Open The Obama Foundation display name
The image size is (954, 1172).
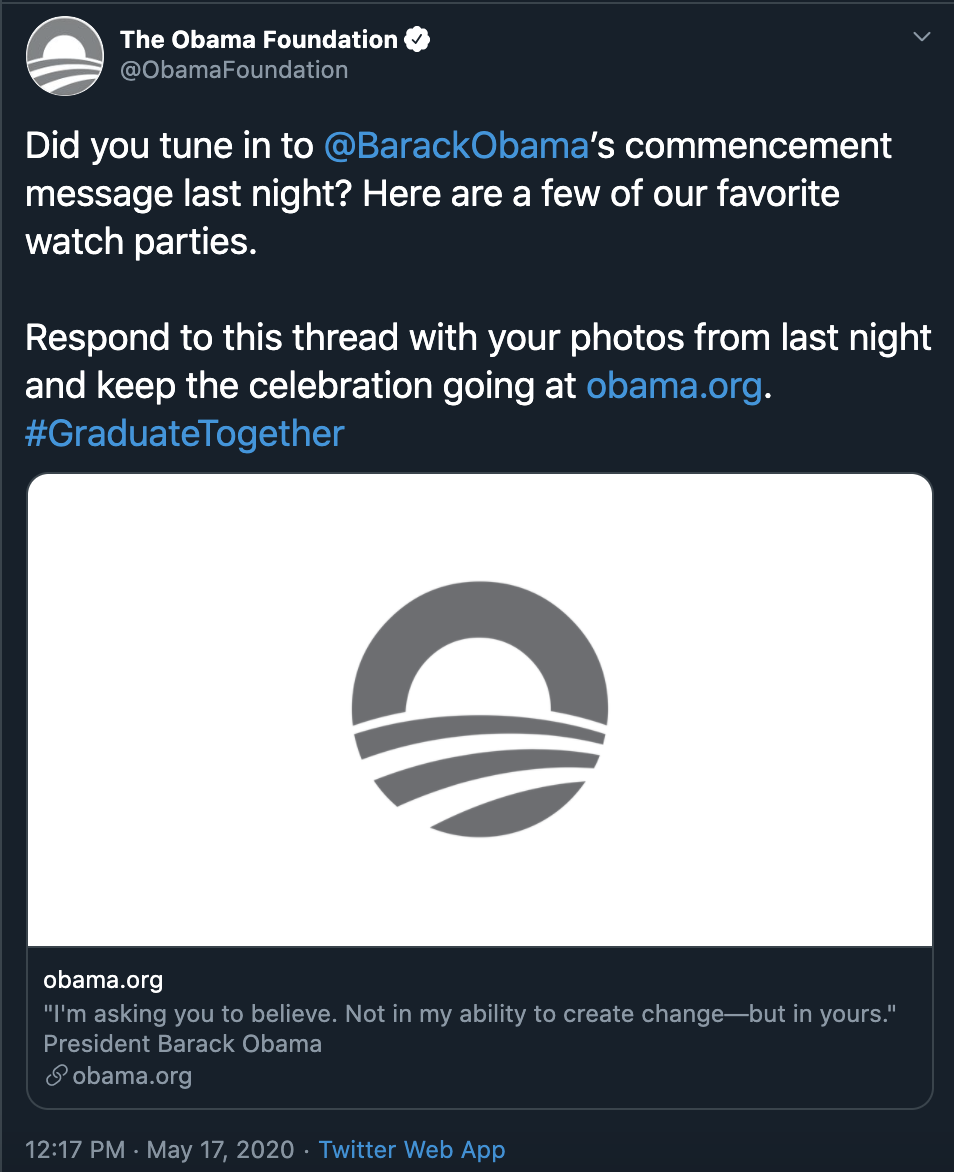tap(259, 39)
